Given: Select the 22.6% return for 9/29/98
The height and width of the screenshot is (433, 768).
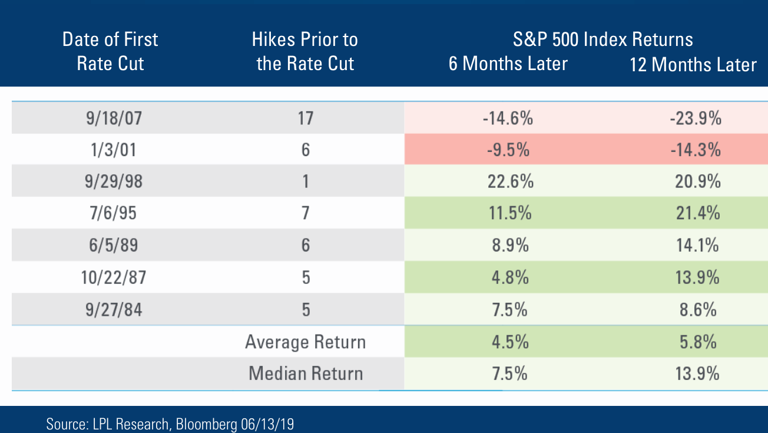Looking at the screenshot, I should (x=510, y=181).
